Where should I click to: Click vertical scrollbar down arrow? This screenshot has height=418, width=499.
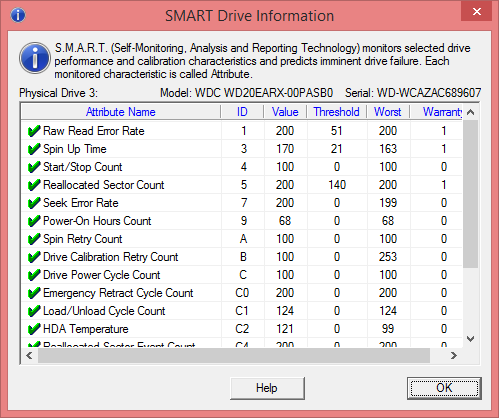tap(471, 339)
